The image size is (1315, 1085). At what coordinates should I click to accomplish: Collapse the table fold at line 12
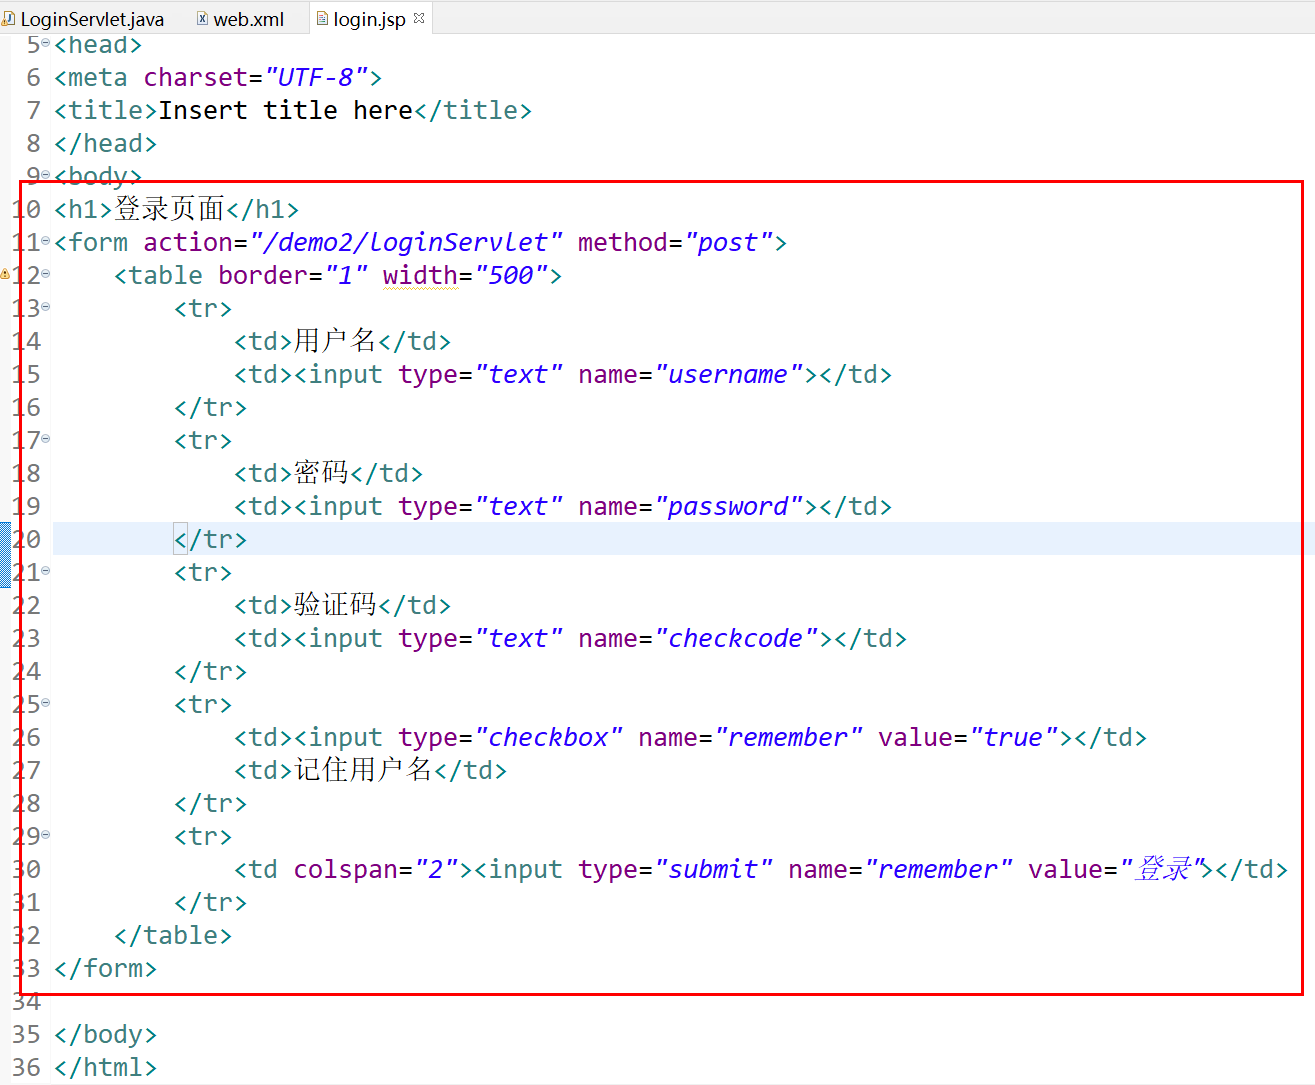tap(45, 272)
